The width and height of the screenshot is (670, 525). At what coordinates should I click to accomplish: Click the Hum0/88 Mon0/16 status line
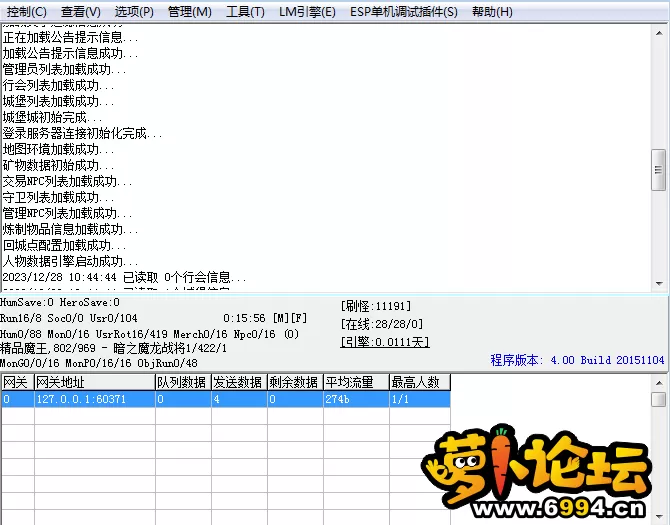tap(150, 334)
